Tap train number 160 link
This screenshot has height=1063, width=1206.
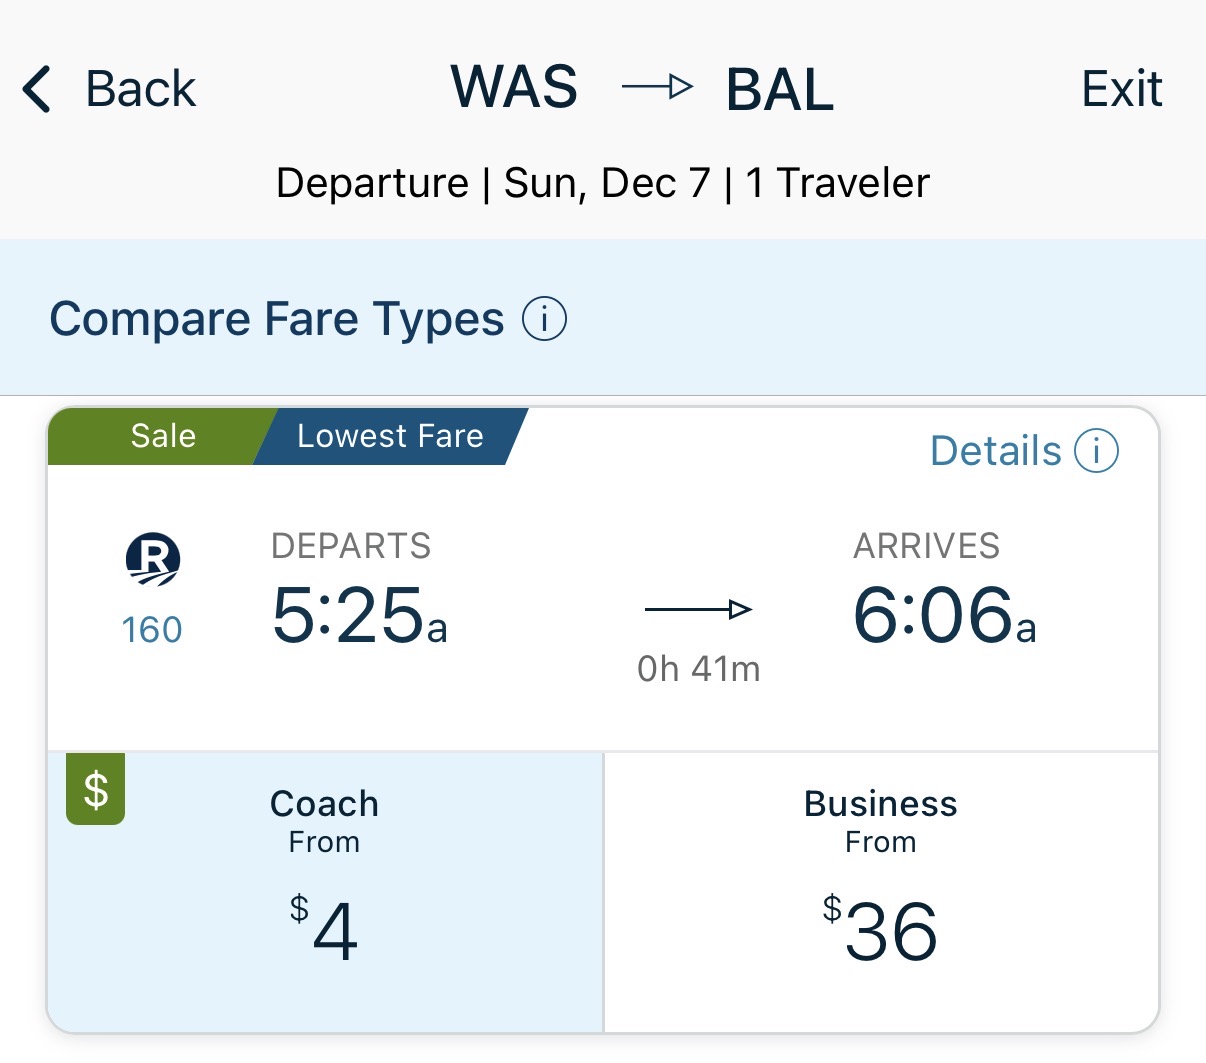(152, 630)
